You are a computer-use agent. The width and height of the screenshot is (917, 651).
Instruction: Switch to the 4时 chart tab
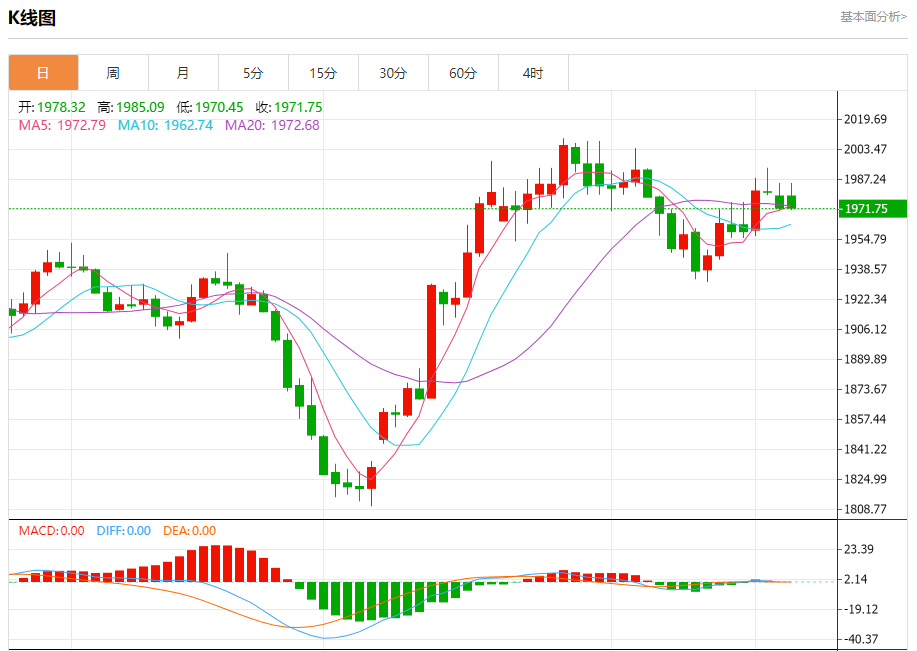[x=533, y=73]
